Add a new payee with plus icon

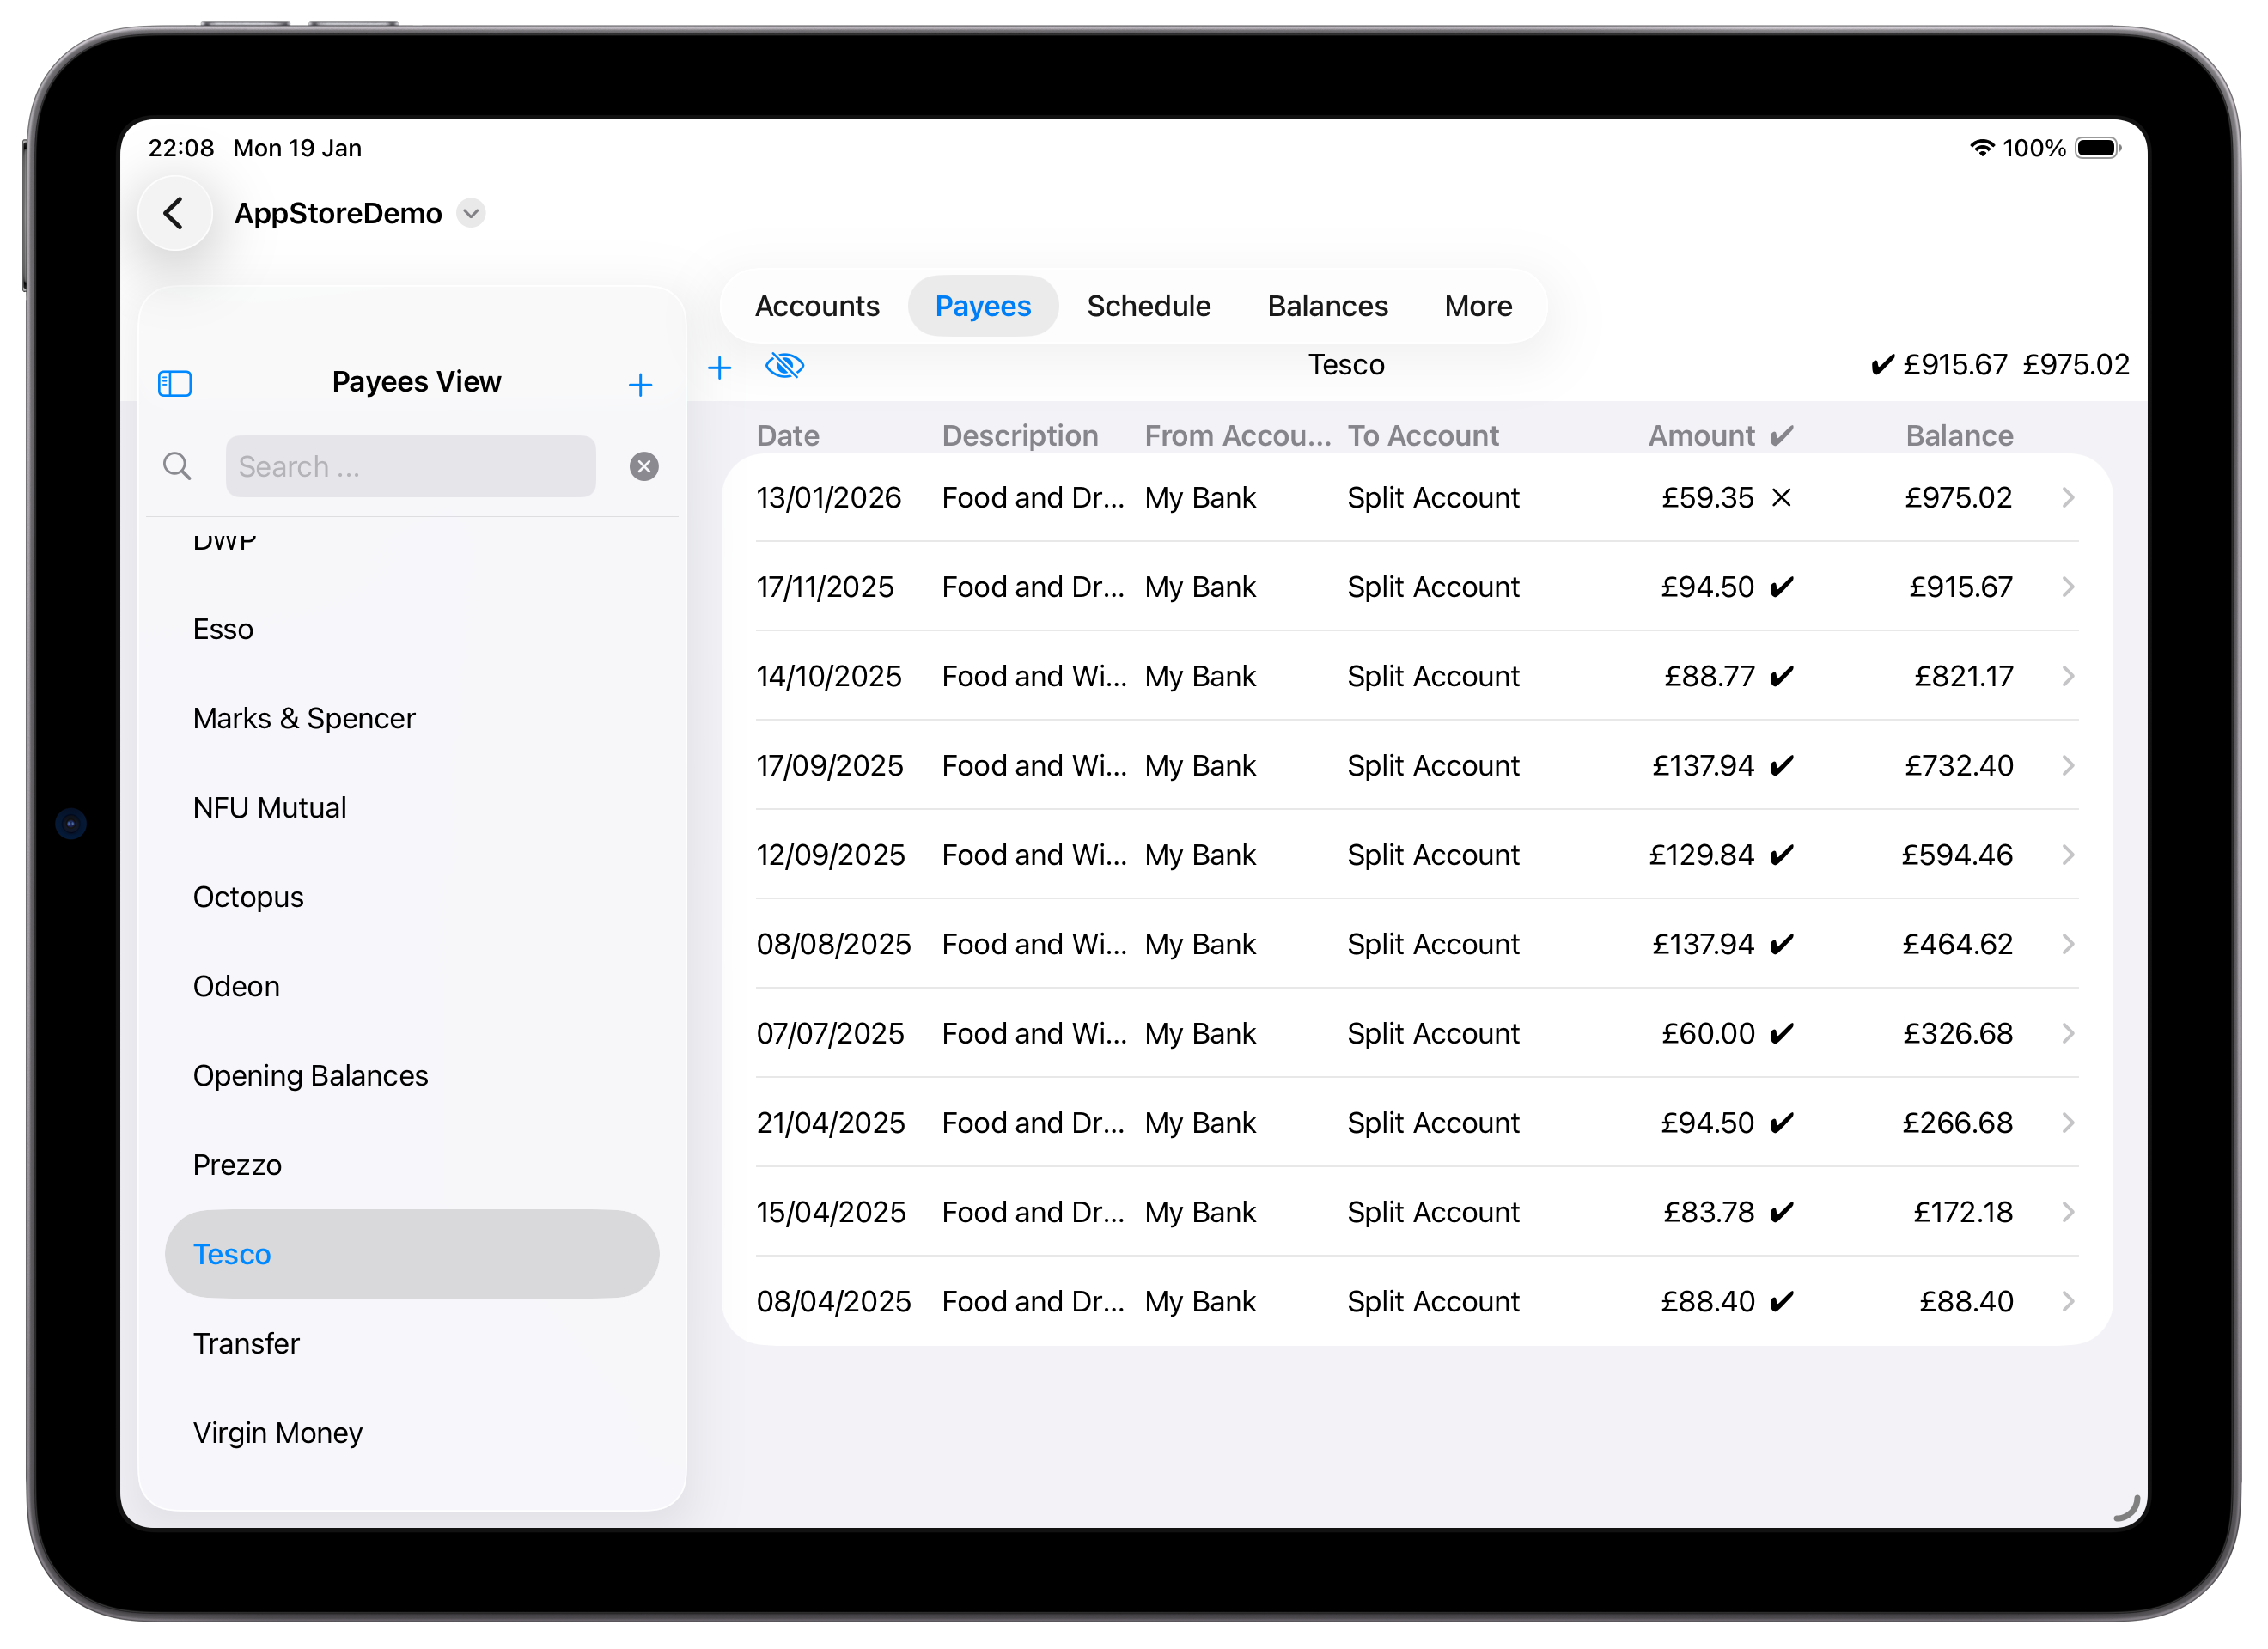point(640,385)
